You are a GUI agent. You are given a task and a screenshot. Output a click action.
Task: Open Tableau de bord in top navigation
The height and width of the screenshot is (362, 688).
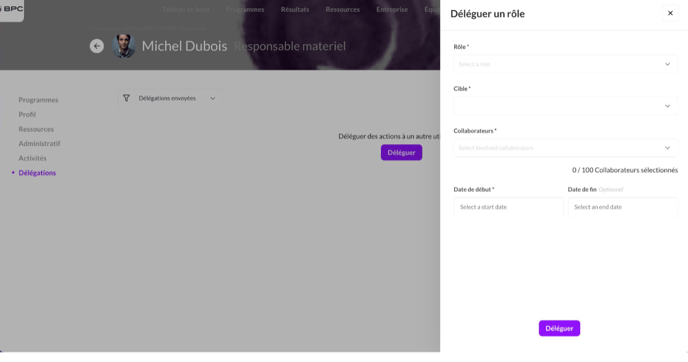186,9
